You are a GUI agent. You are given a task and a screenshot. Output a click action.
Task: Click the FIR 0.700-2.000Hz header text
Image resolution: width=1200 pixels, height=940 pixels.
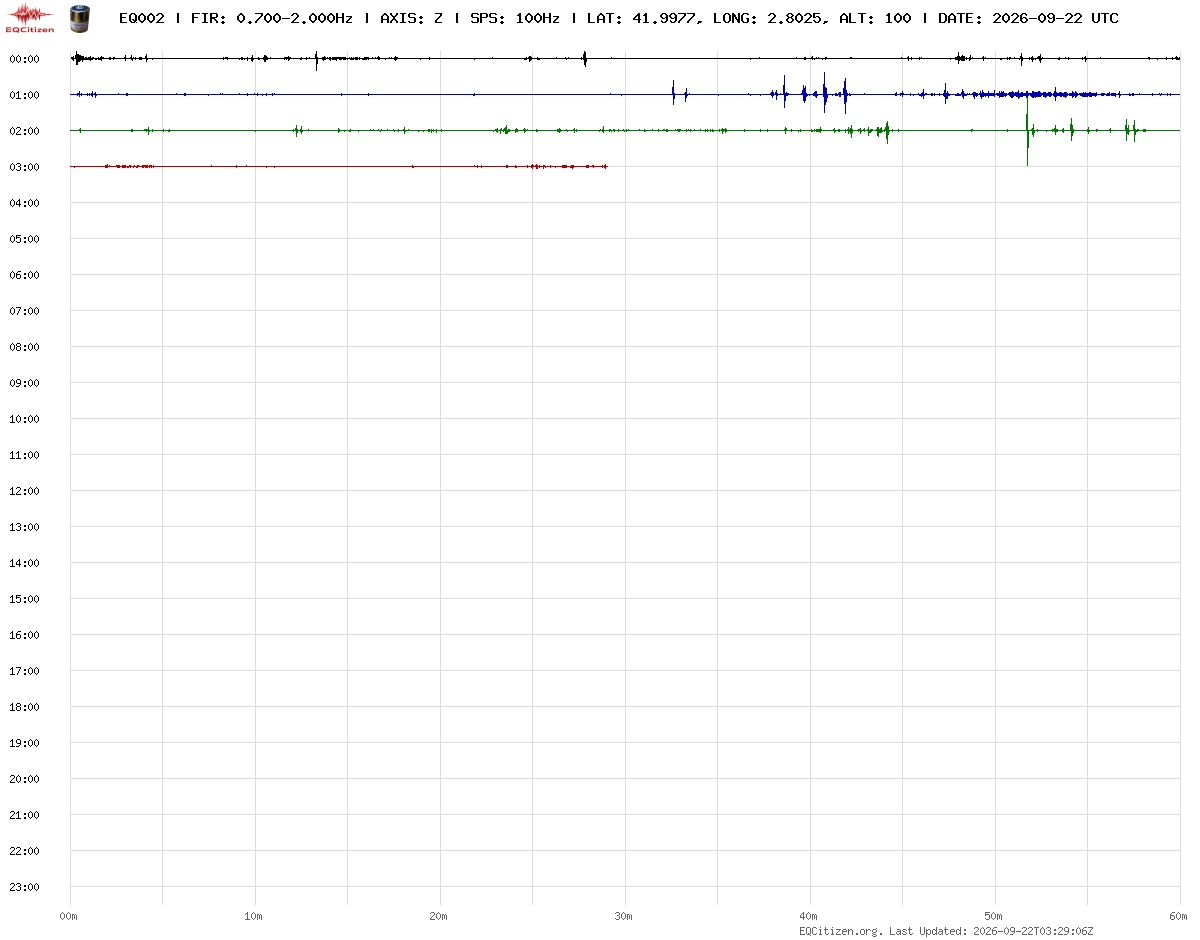click(272, 18)
